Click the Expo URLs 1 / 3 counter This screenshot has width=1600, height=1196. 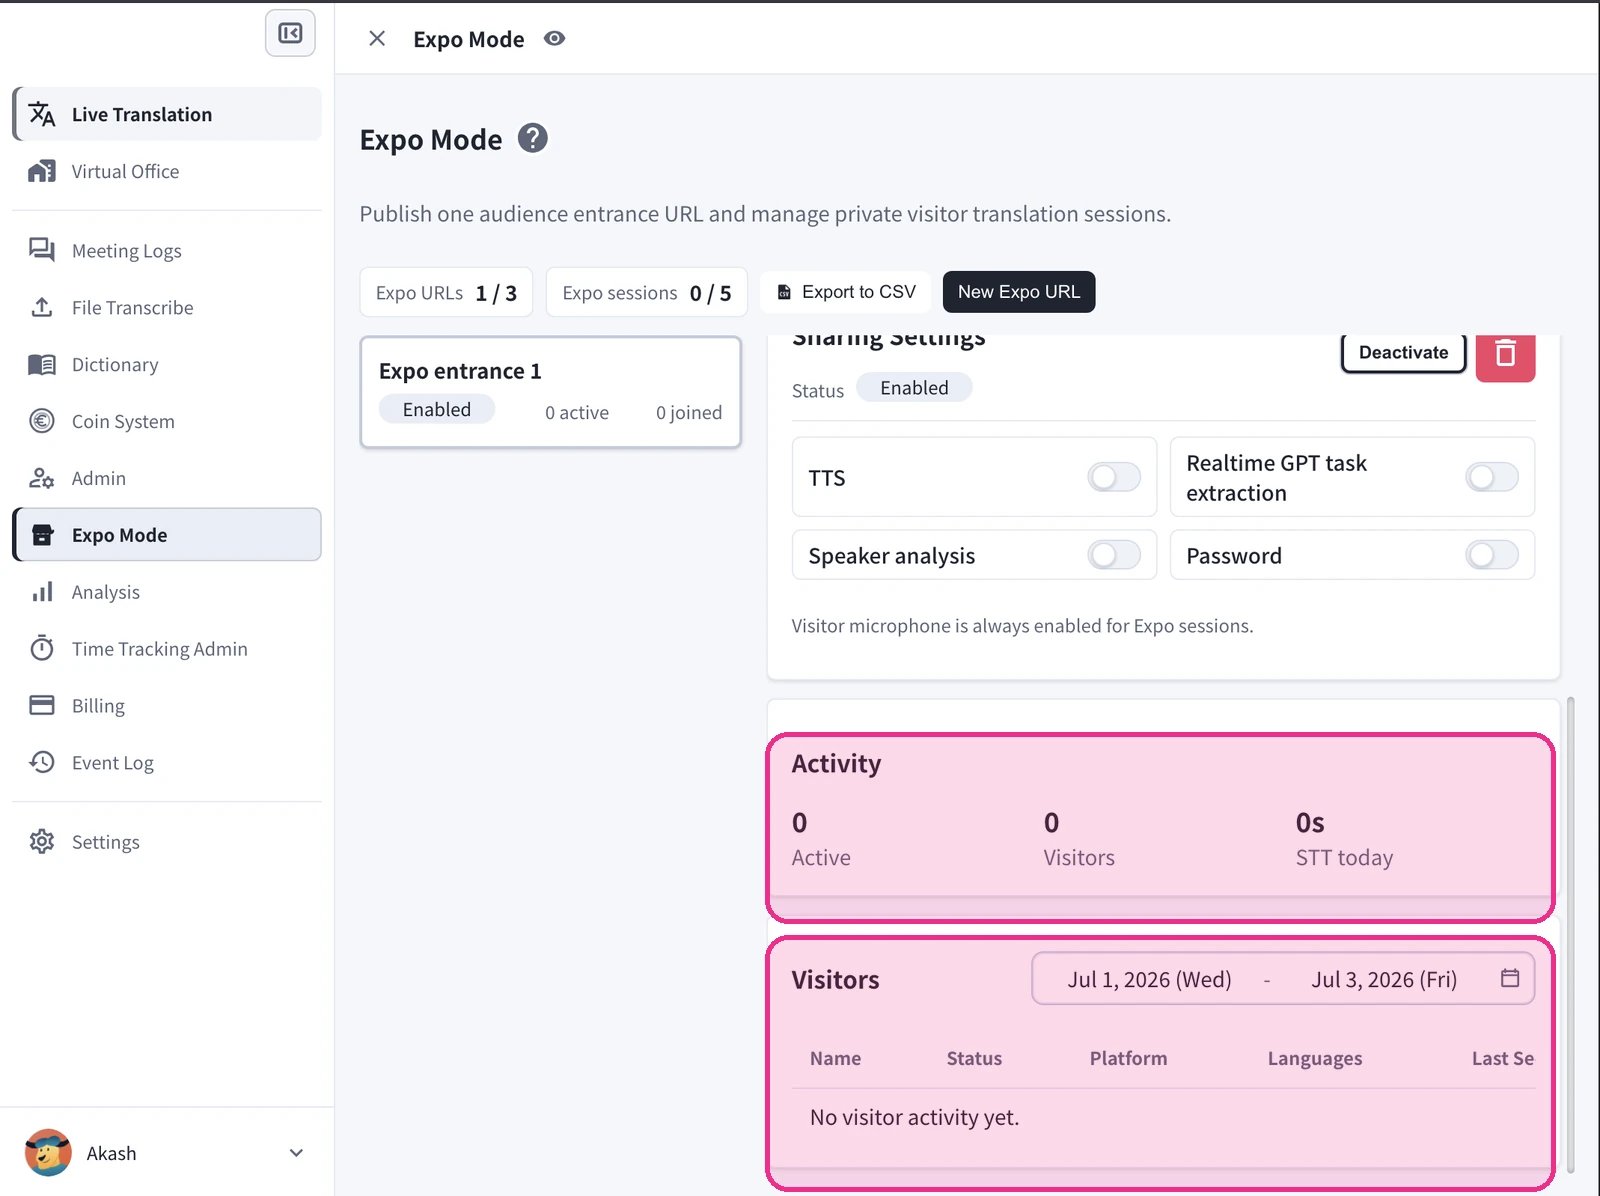coord(446,292)
